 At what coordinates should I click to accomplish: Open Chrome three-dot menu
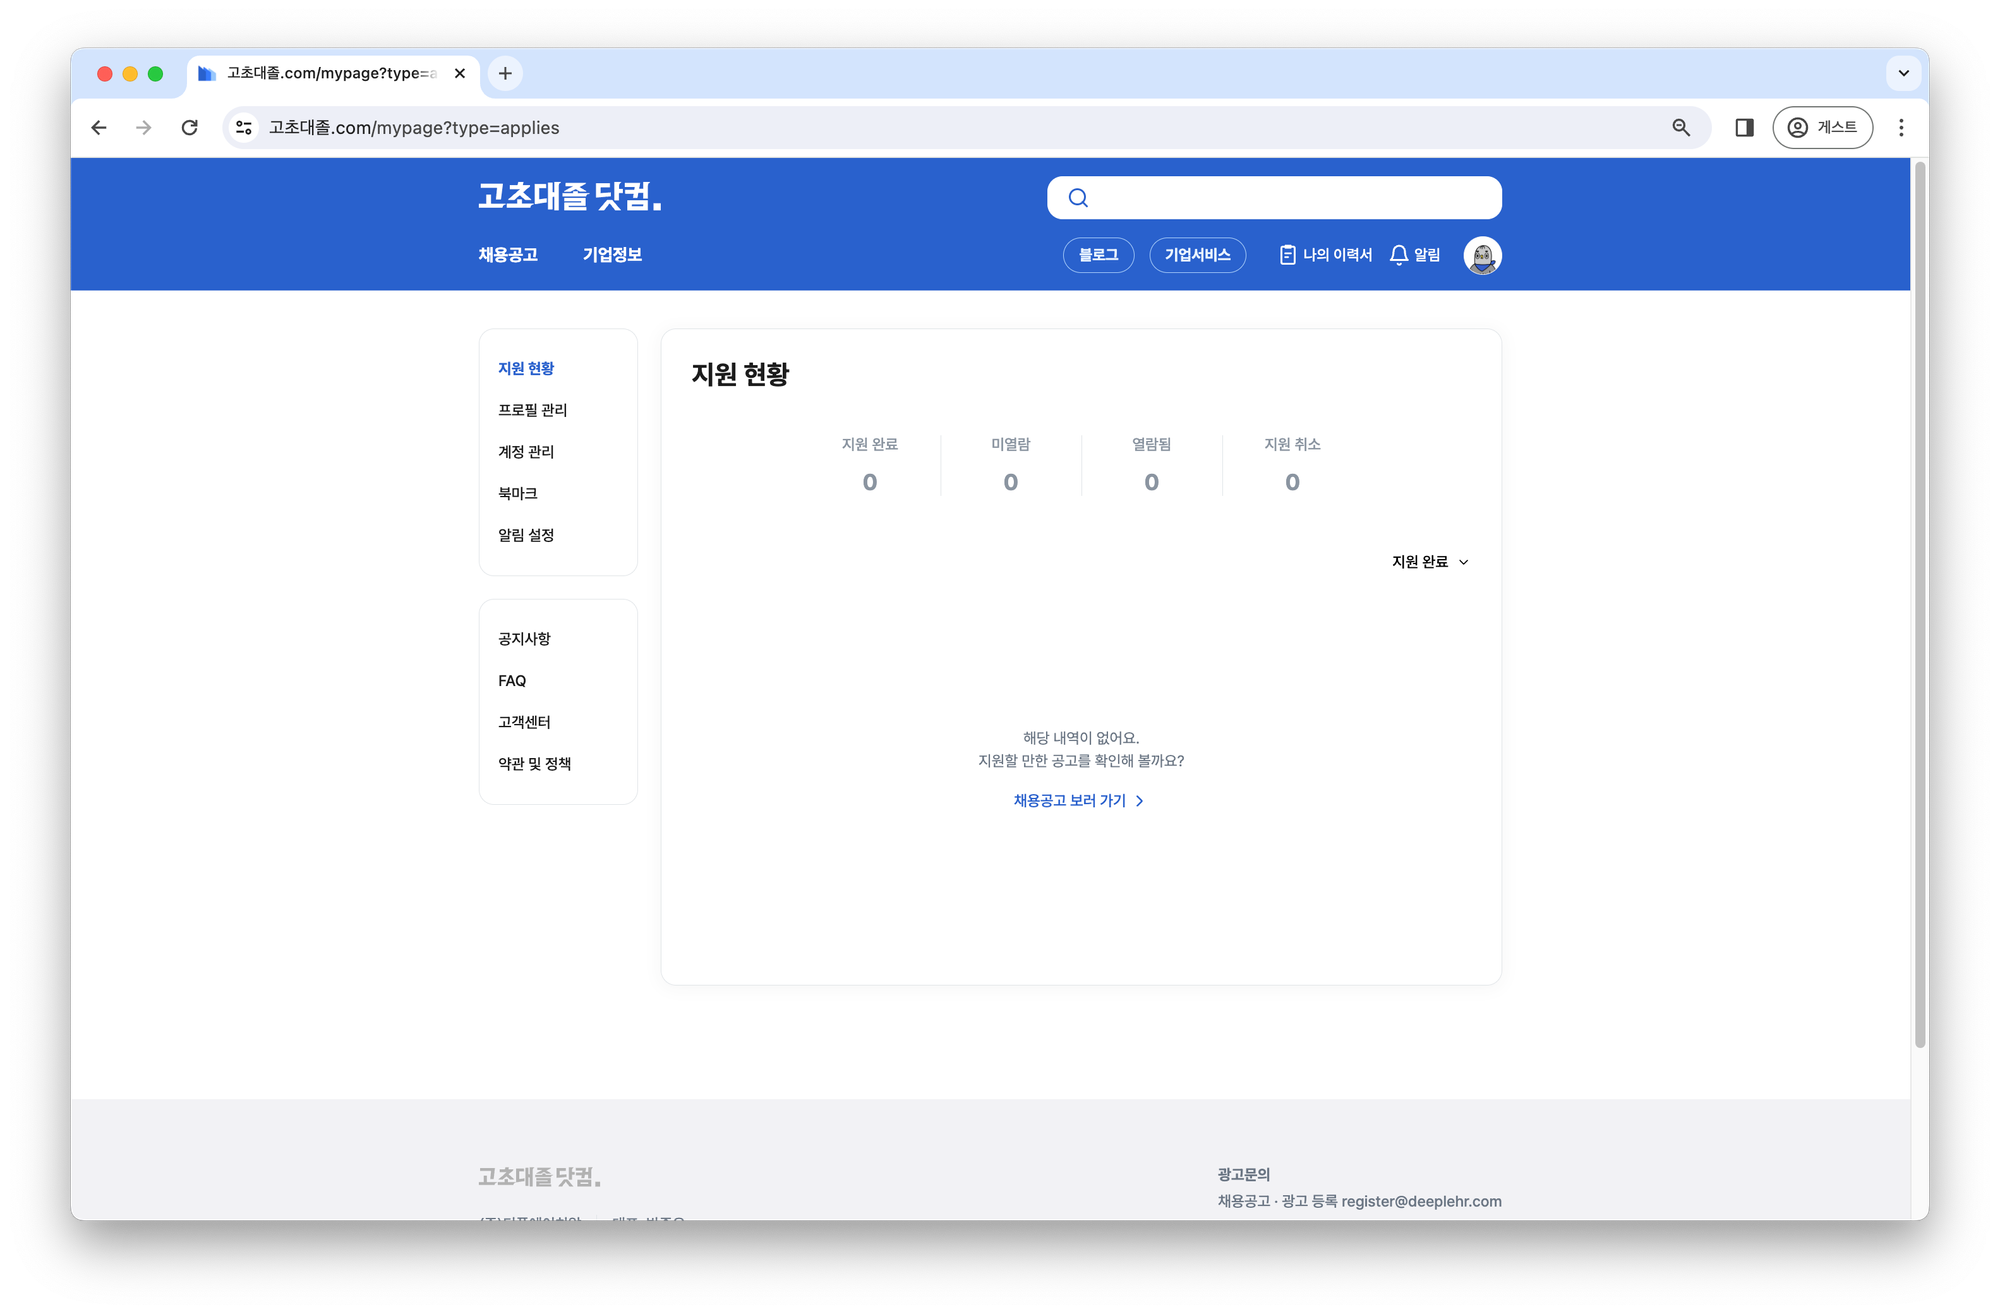coord(1901,128)
